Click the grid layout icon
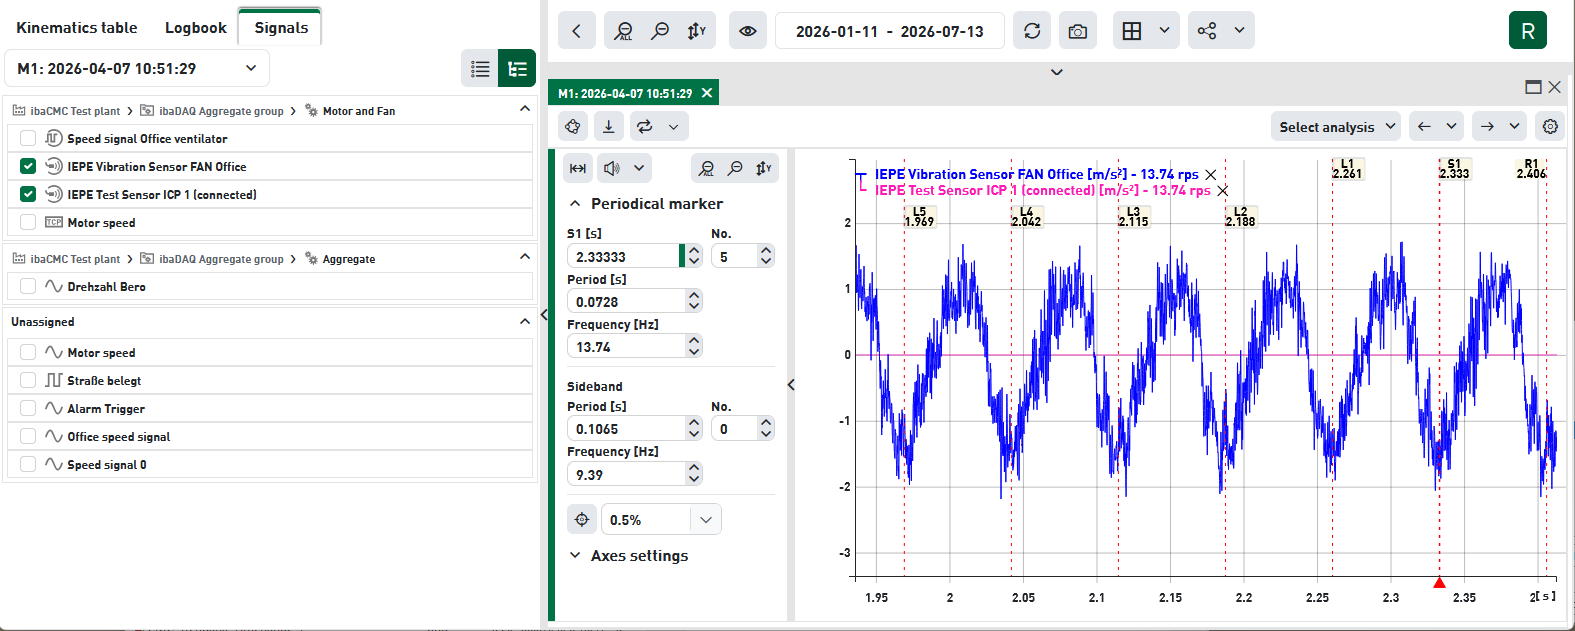The width and height of the screenshot is (1575, 631). pyautogui.click(x=1132, y=31)
